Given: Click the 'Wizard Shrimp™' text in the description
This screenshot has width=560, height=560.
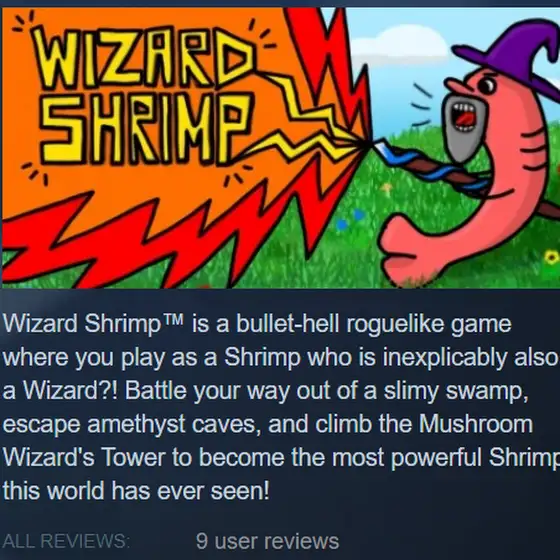Looking at the screenshot, I should point(93,325).
